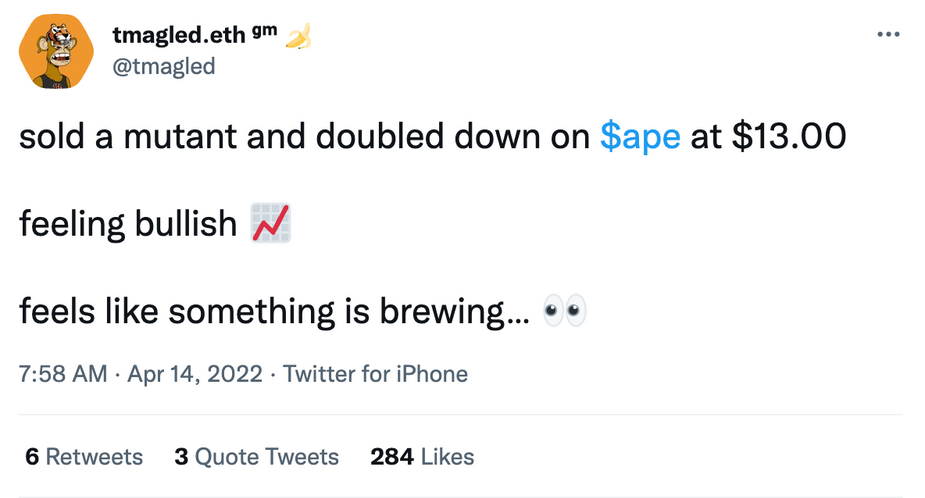
Task: Open the more options ellipsis menu
Action: point(887,35)
